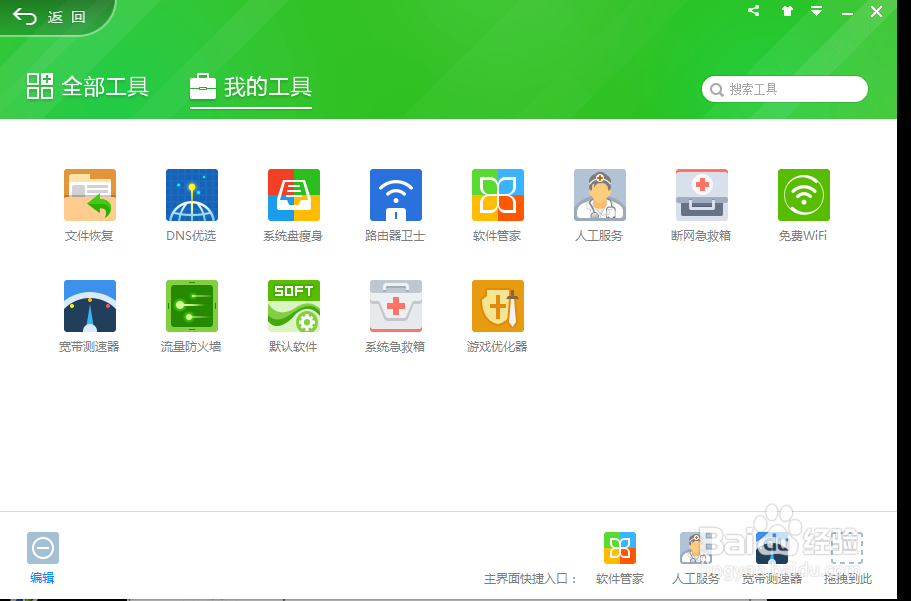Select the 我的工具 tab
911x601 pixels.
(251, 87)
